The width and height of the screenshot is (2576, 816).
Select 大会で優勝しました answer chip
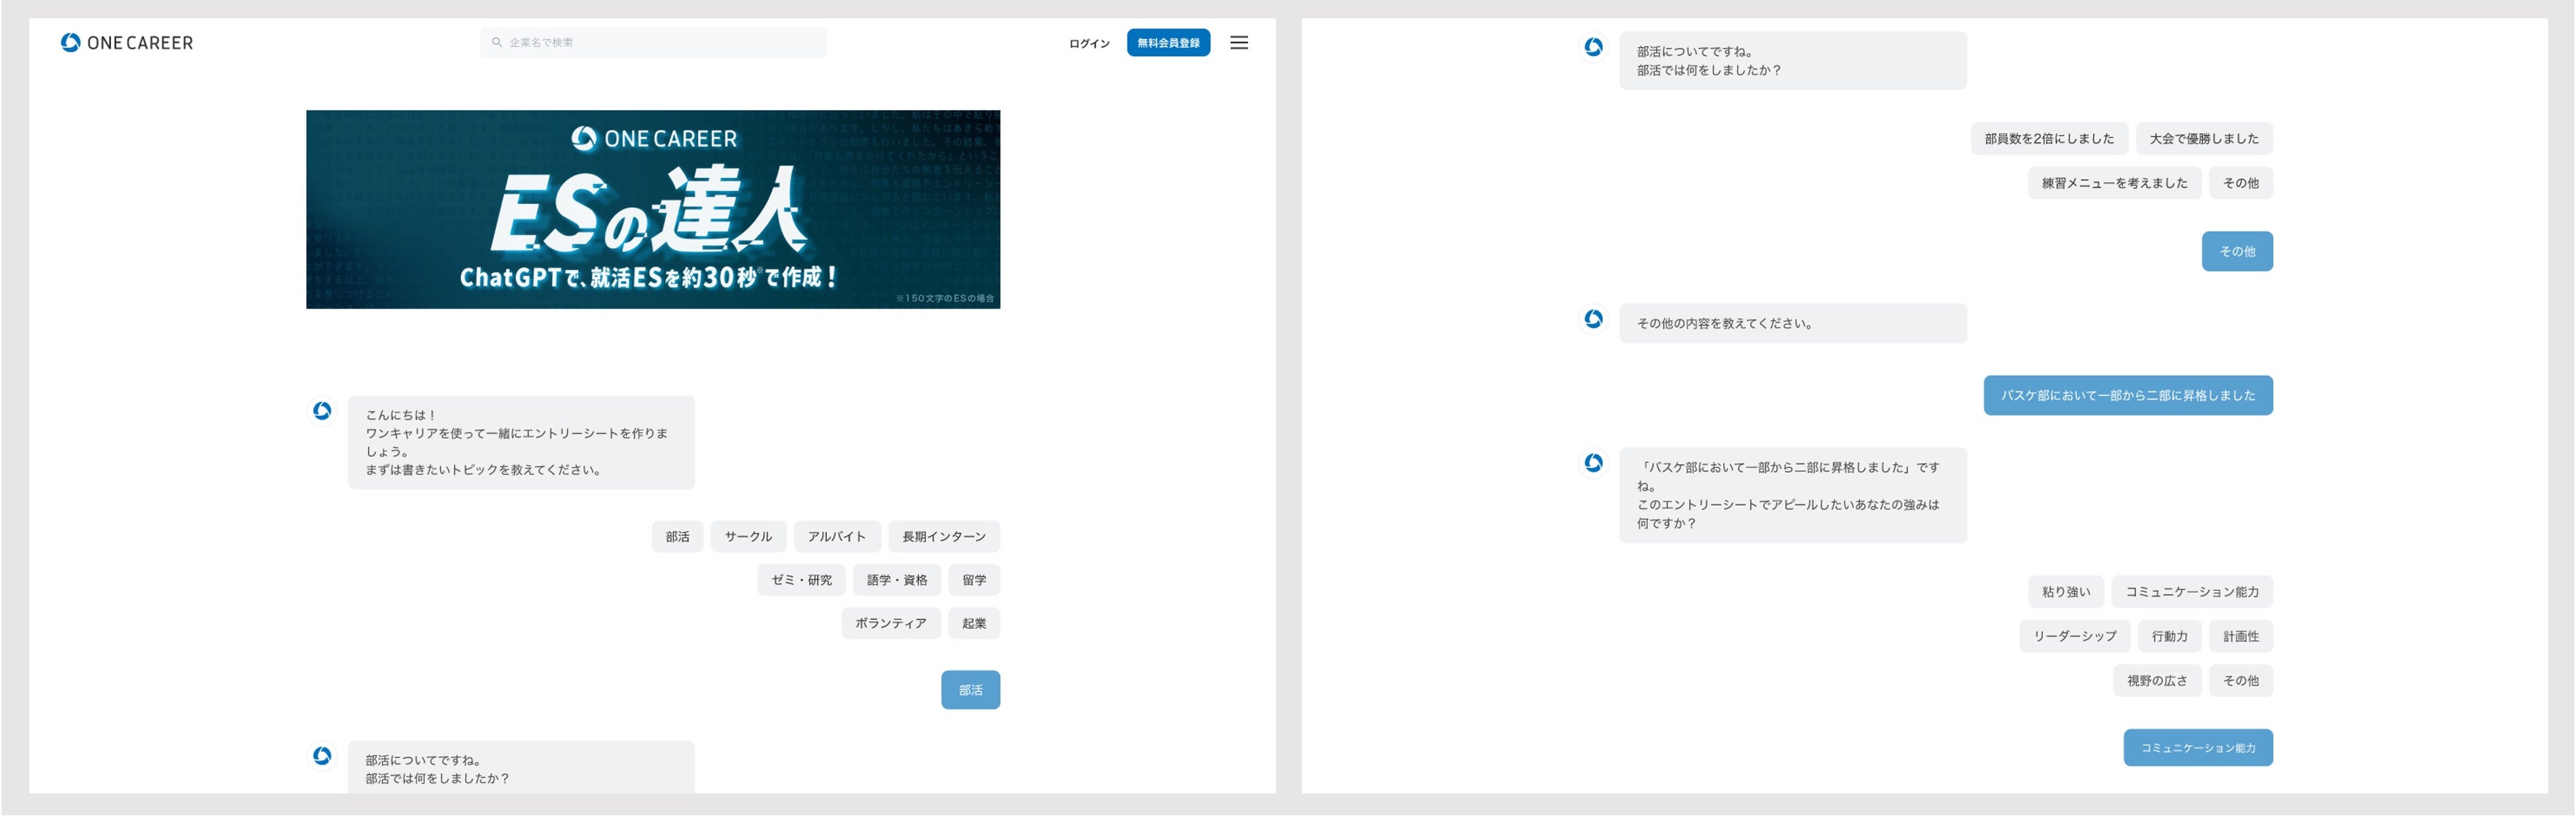pyautogui.click(x=2203, y=139)
